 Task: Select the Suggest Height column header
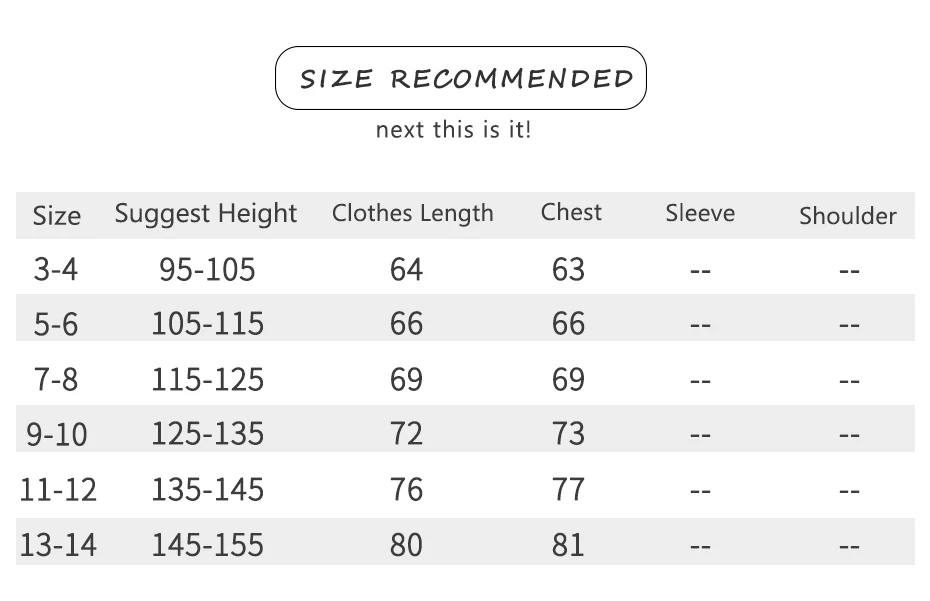coord(206,213)
